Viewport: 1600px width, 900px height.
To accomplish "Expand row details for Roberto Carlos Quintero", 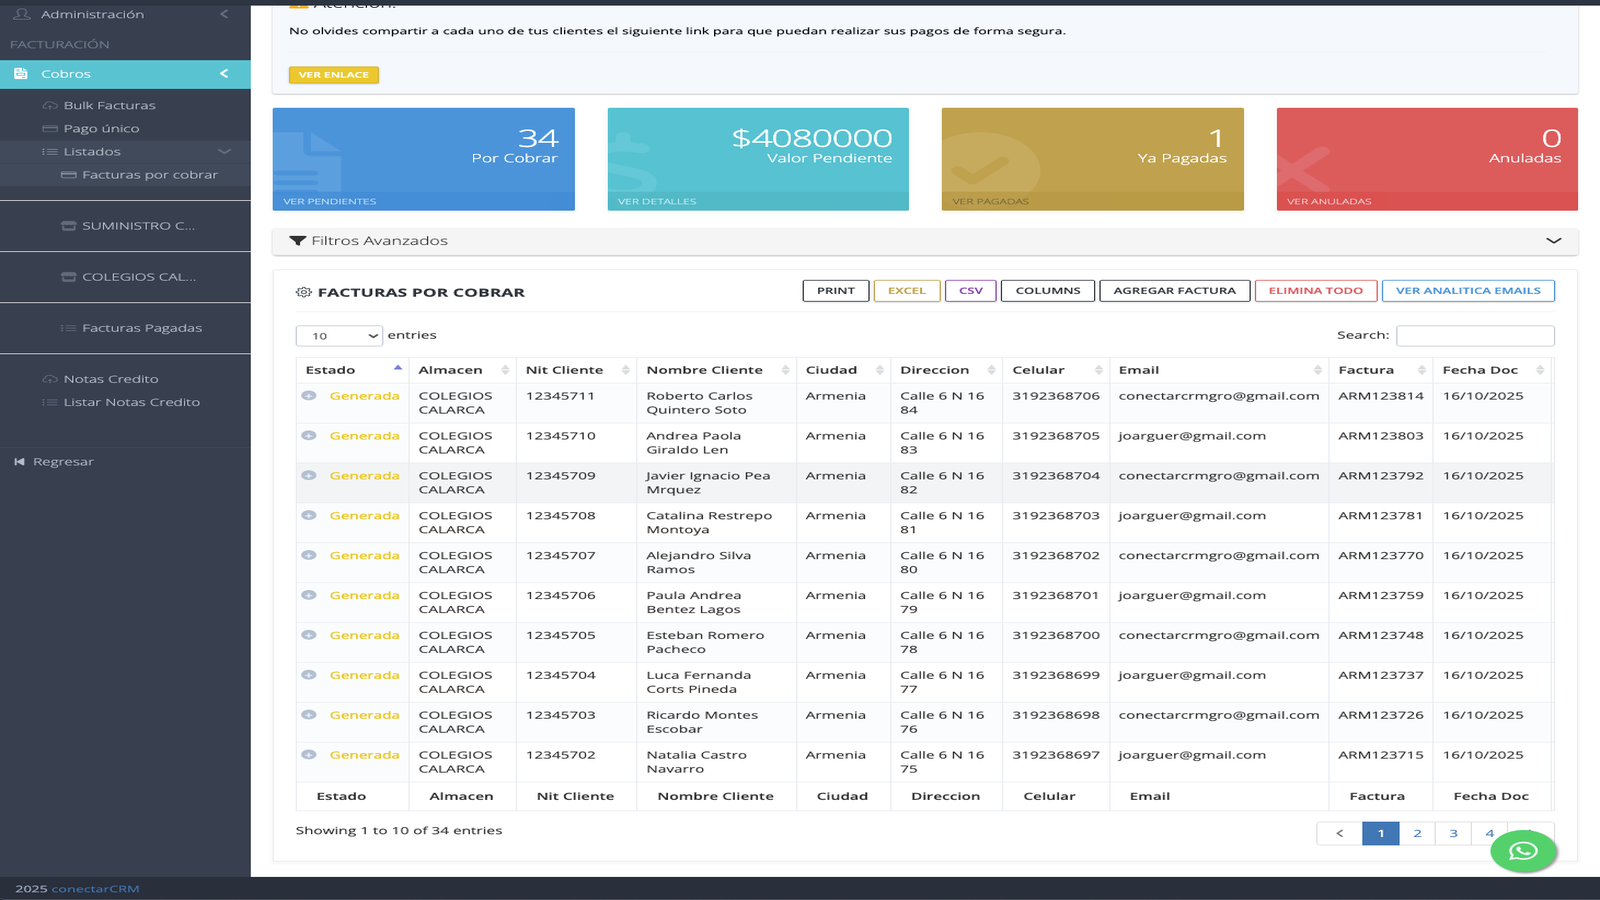I will (309, 396).
